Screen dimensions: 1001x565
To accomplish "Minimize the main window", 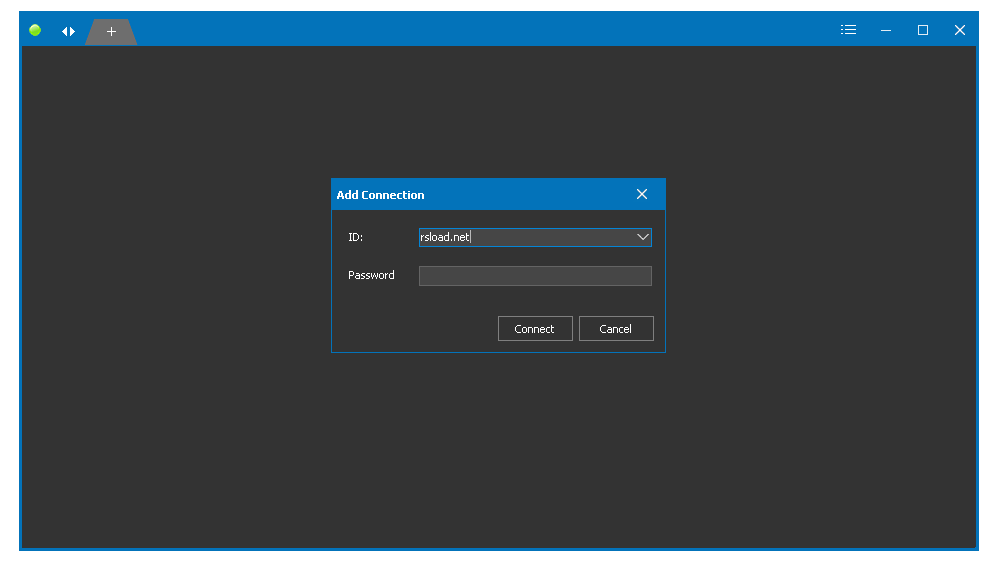I will point(885,30).
